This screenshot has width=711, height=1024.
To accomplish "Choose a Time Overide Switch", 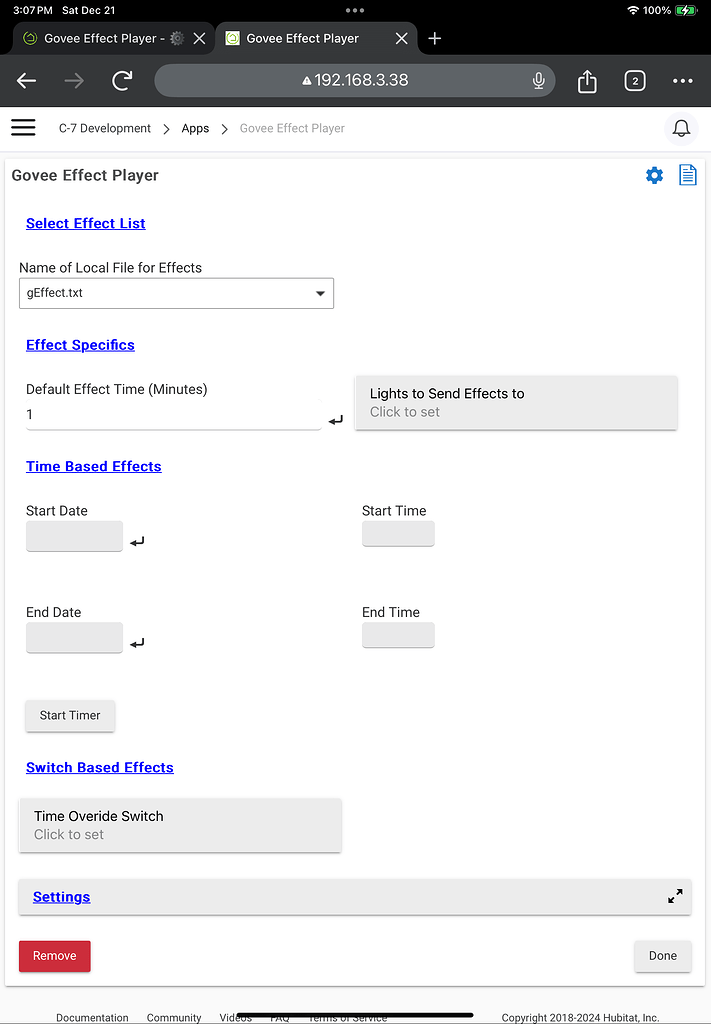I will pos(180,825).
